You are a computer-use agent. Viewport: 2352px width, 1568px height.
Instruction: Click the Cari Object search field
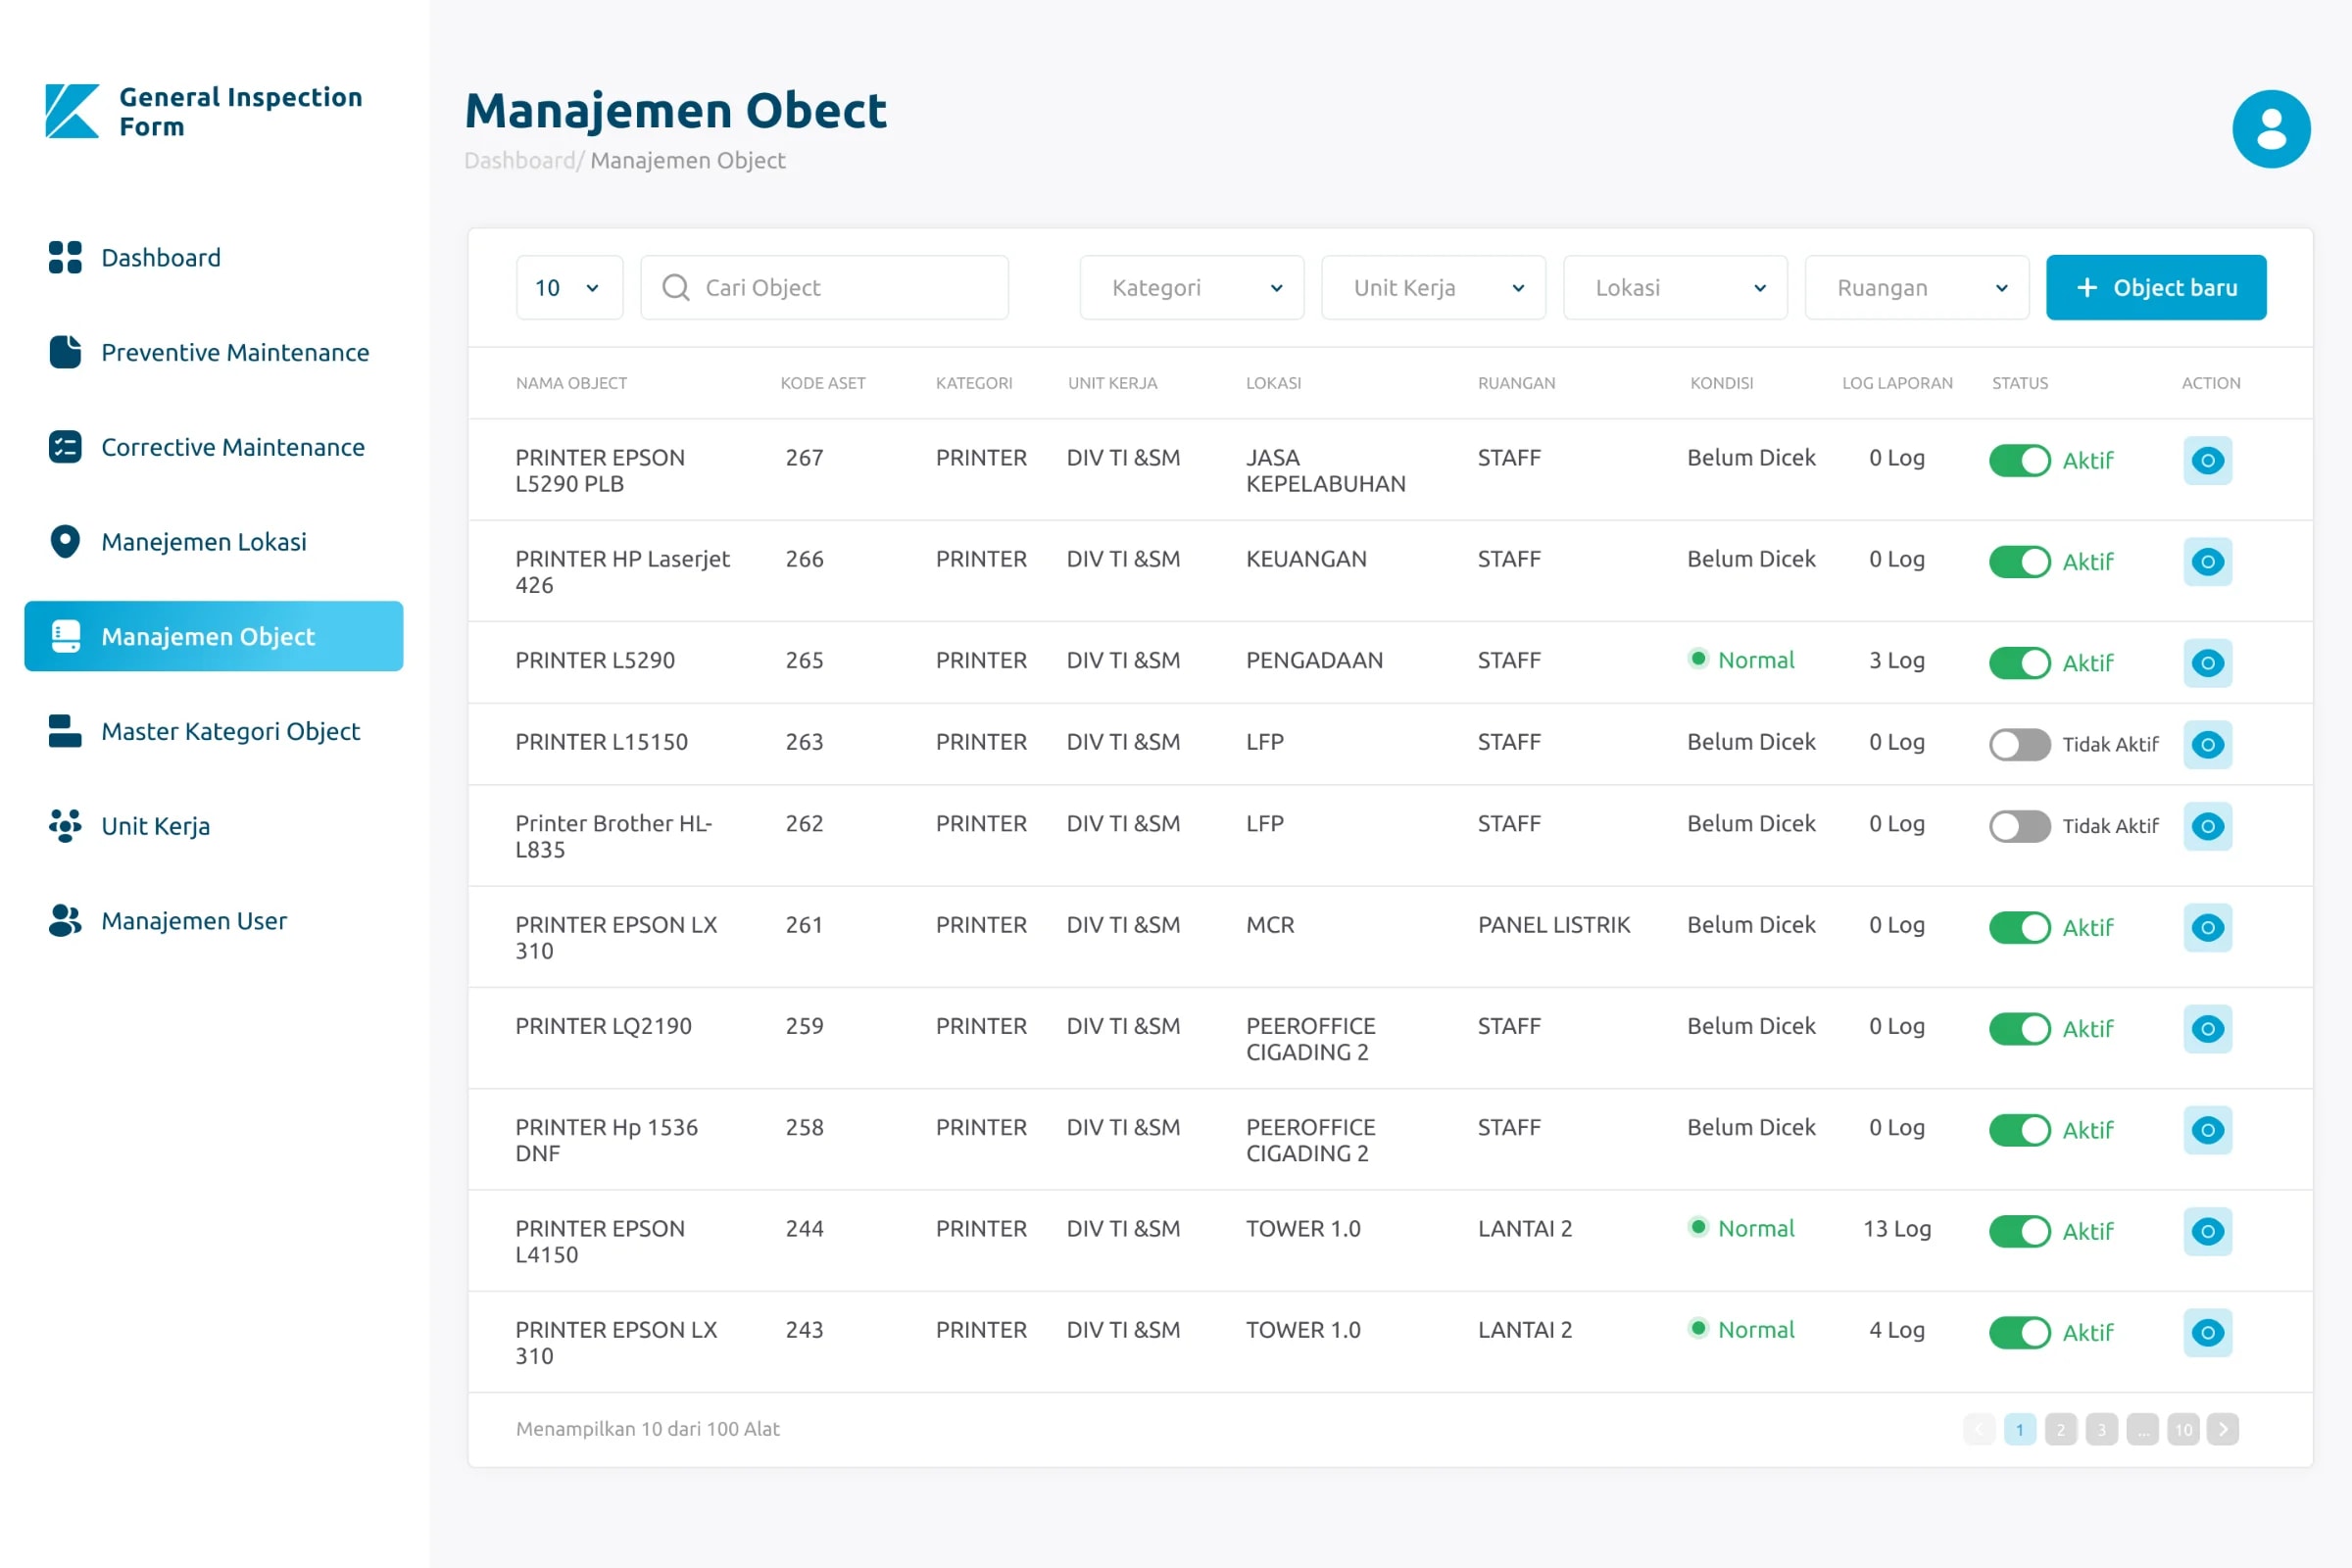[824, 288]
